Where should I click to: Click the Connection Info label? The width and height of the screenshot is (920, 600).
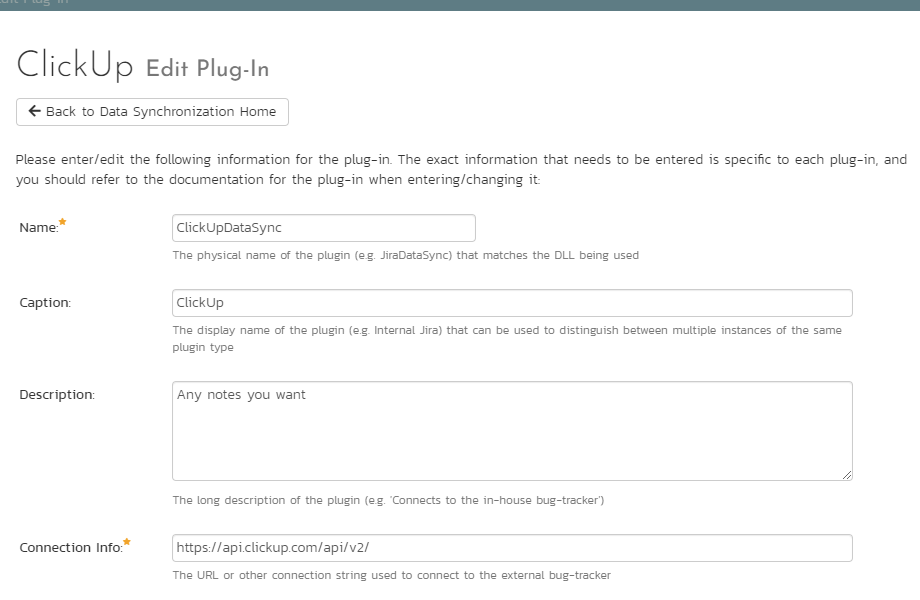coord(71,548)
